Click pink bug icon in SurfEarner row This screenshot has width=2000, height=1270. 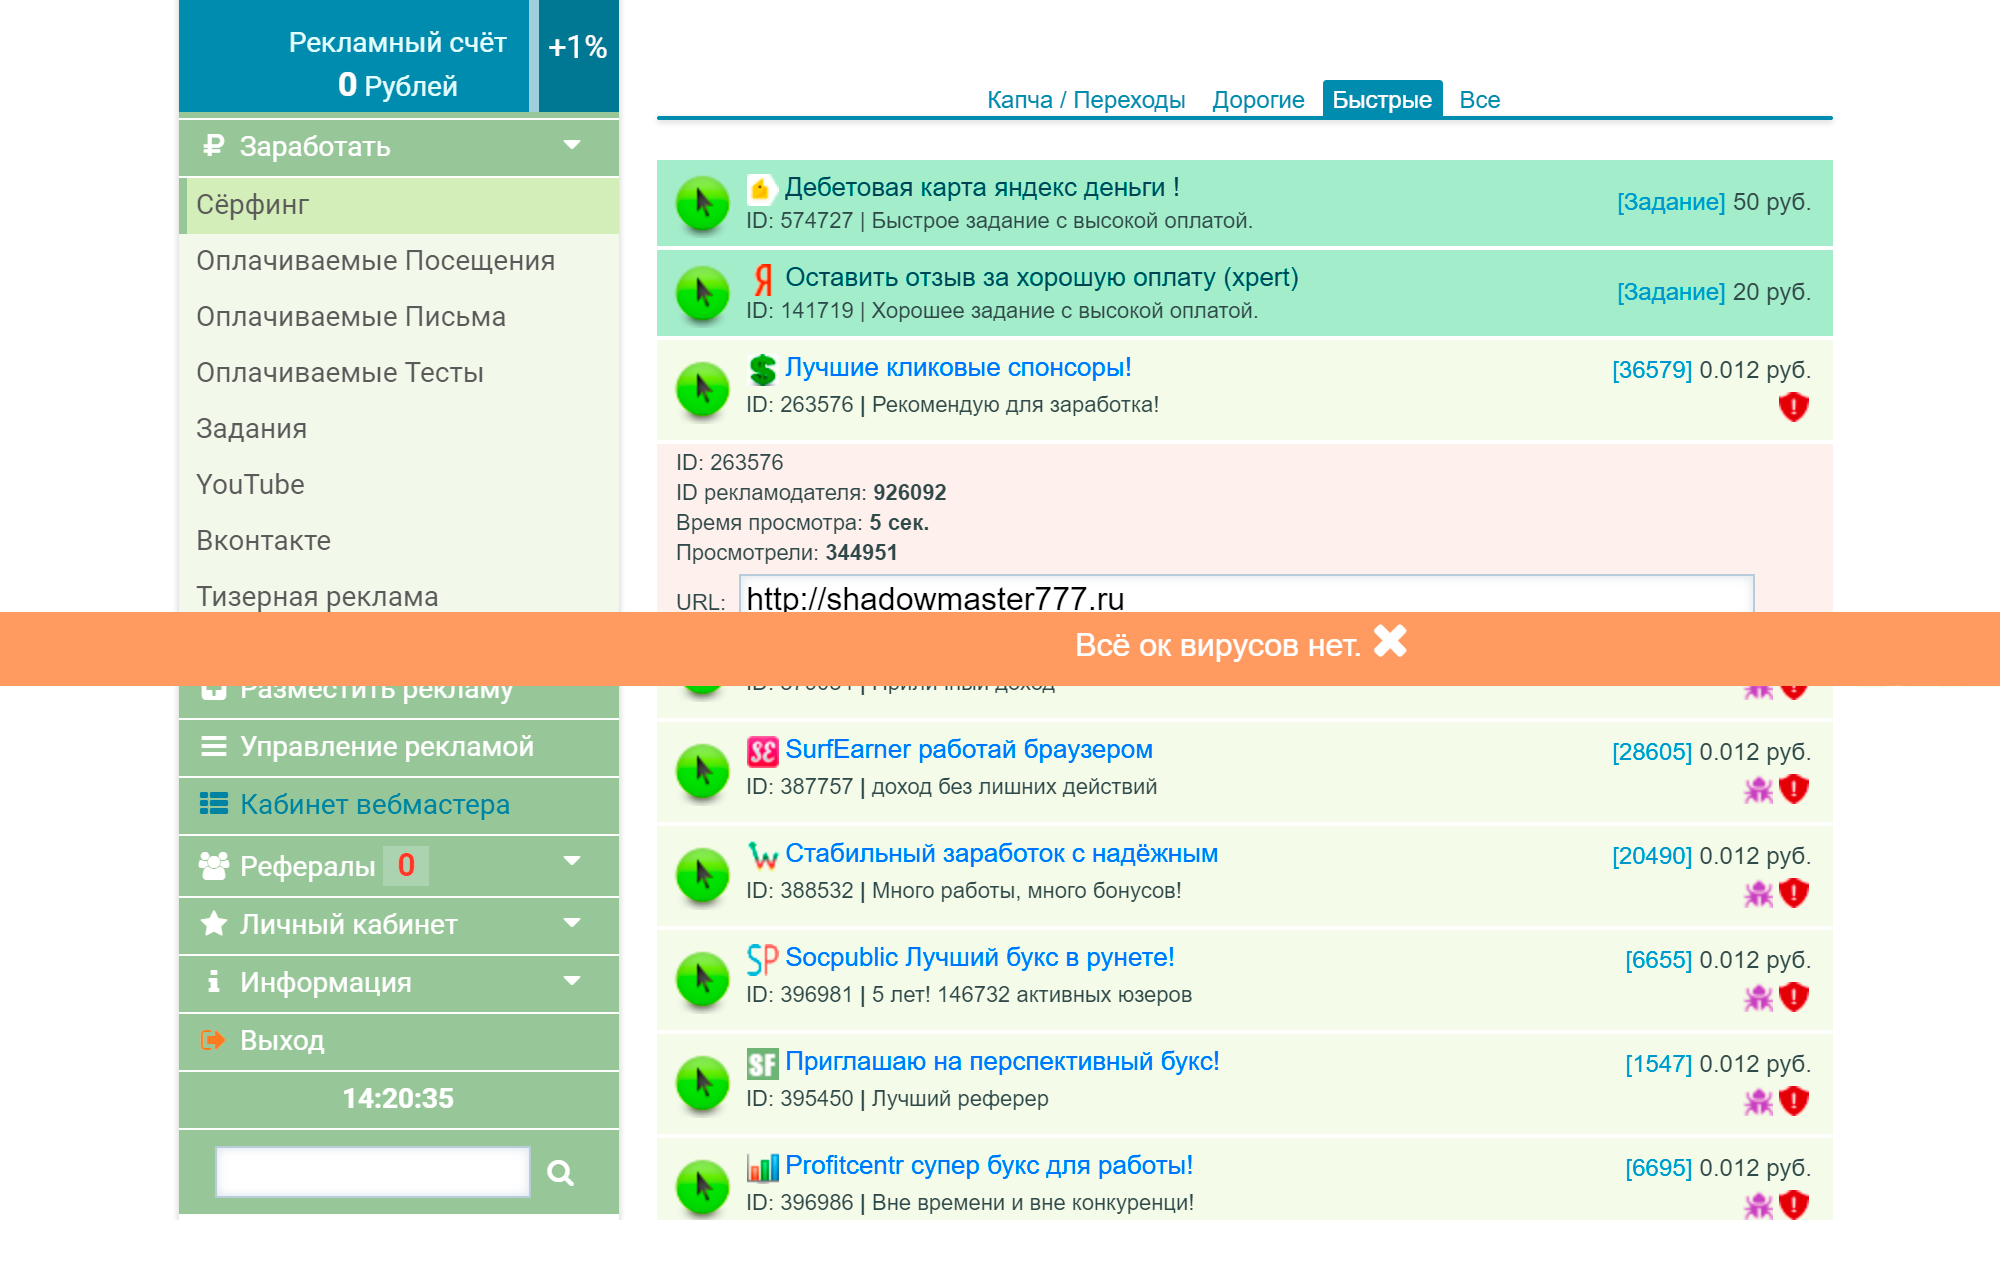point(1759,790)
